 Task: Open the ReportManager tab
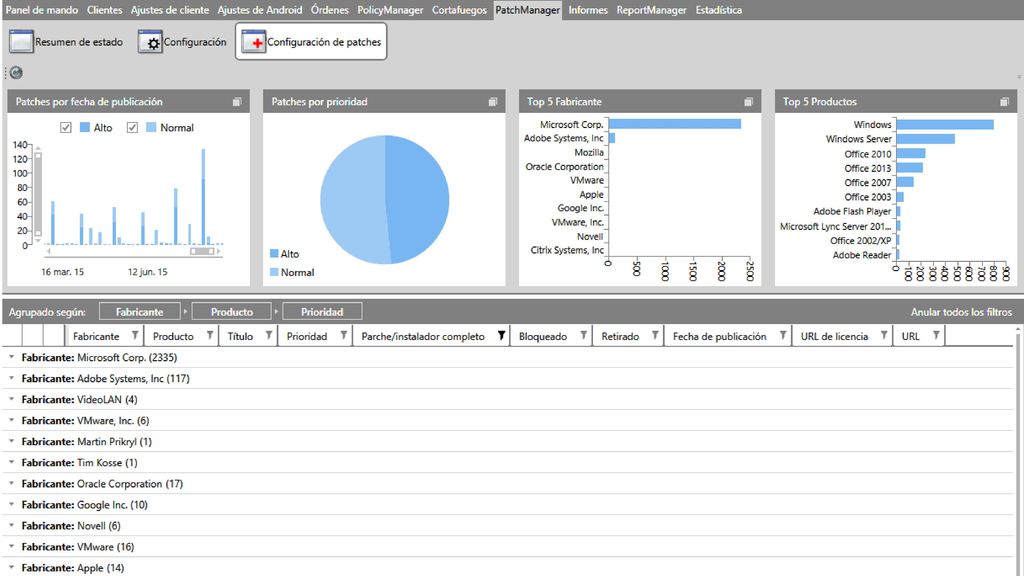(x=651, y=10)
